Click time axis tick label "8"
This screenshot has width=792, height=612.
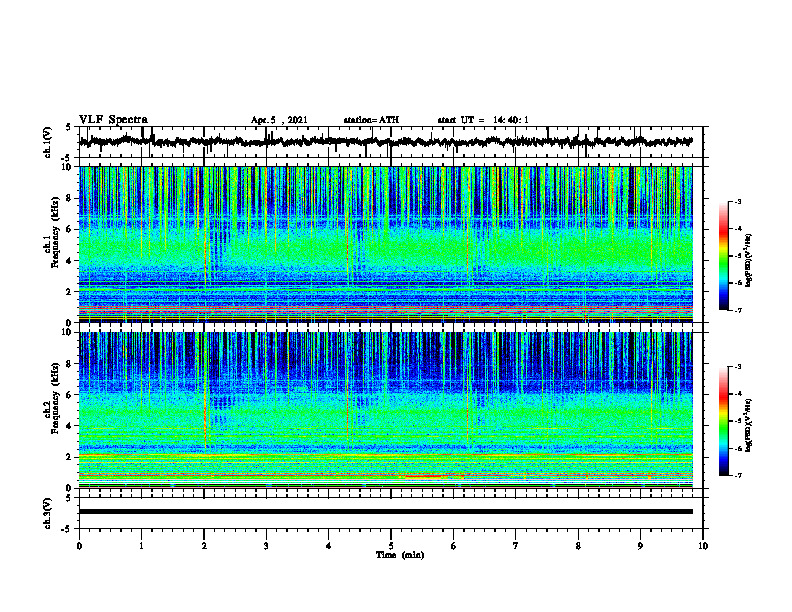tap(578, 546)
